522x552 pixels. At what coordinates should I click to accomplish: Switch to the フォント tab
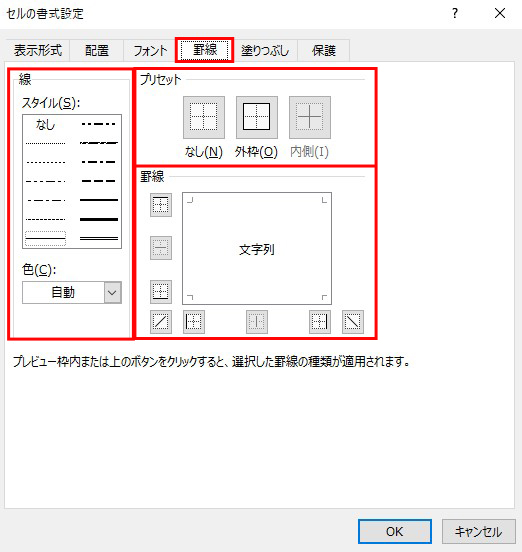click(150, 50)
